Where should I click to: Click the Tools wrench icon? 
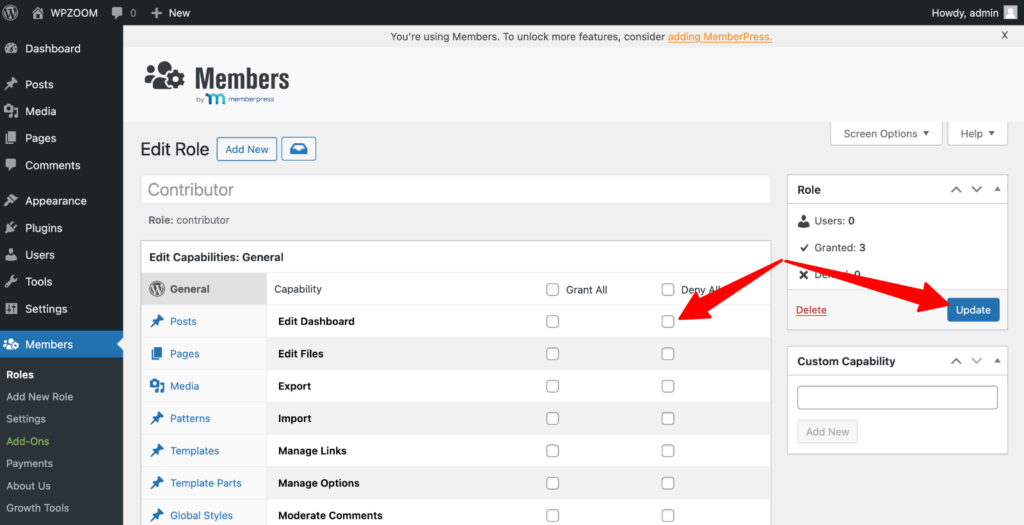[x=11, y=281]
